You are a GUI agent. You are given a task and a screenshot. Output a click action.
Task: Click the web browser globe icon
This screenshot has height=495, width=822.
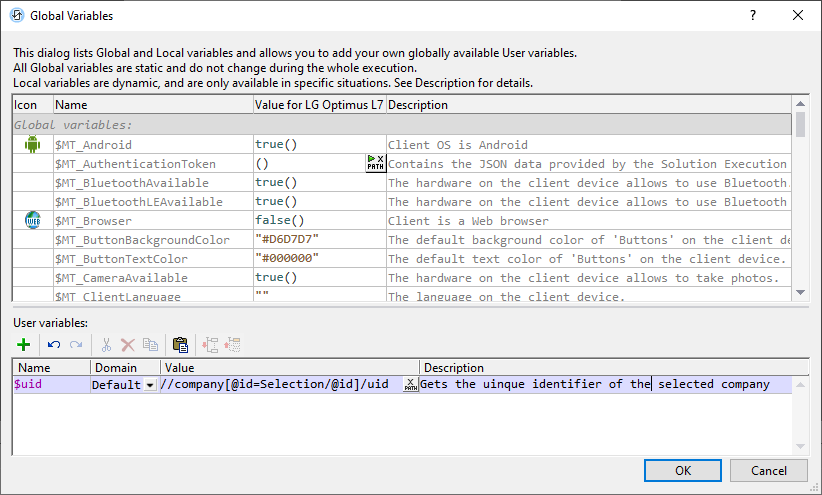pos(32,221)
